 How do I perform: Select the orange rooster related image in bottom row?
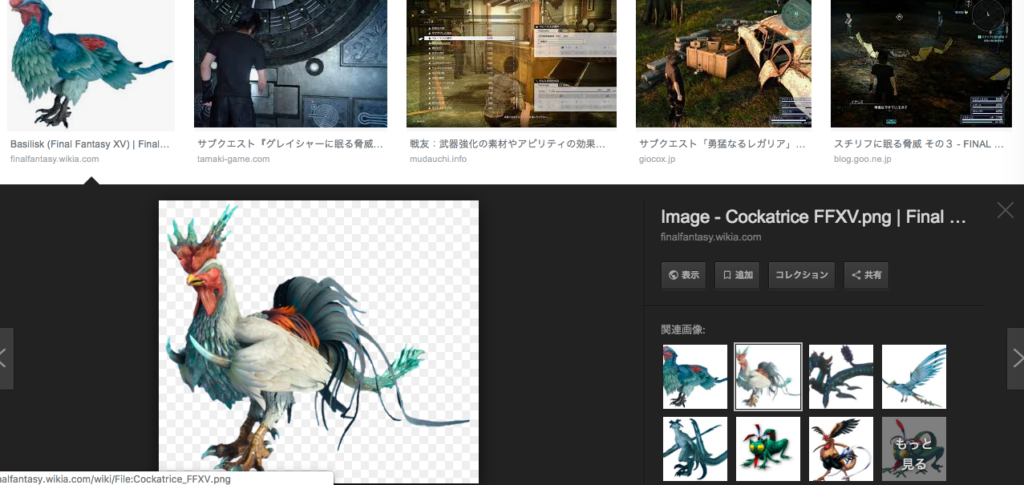point(841,449)
